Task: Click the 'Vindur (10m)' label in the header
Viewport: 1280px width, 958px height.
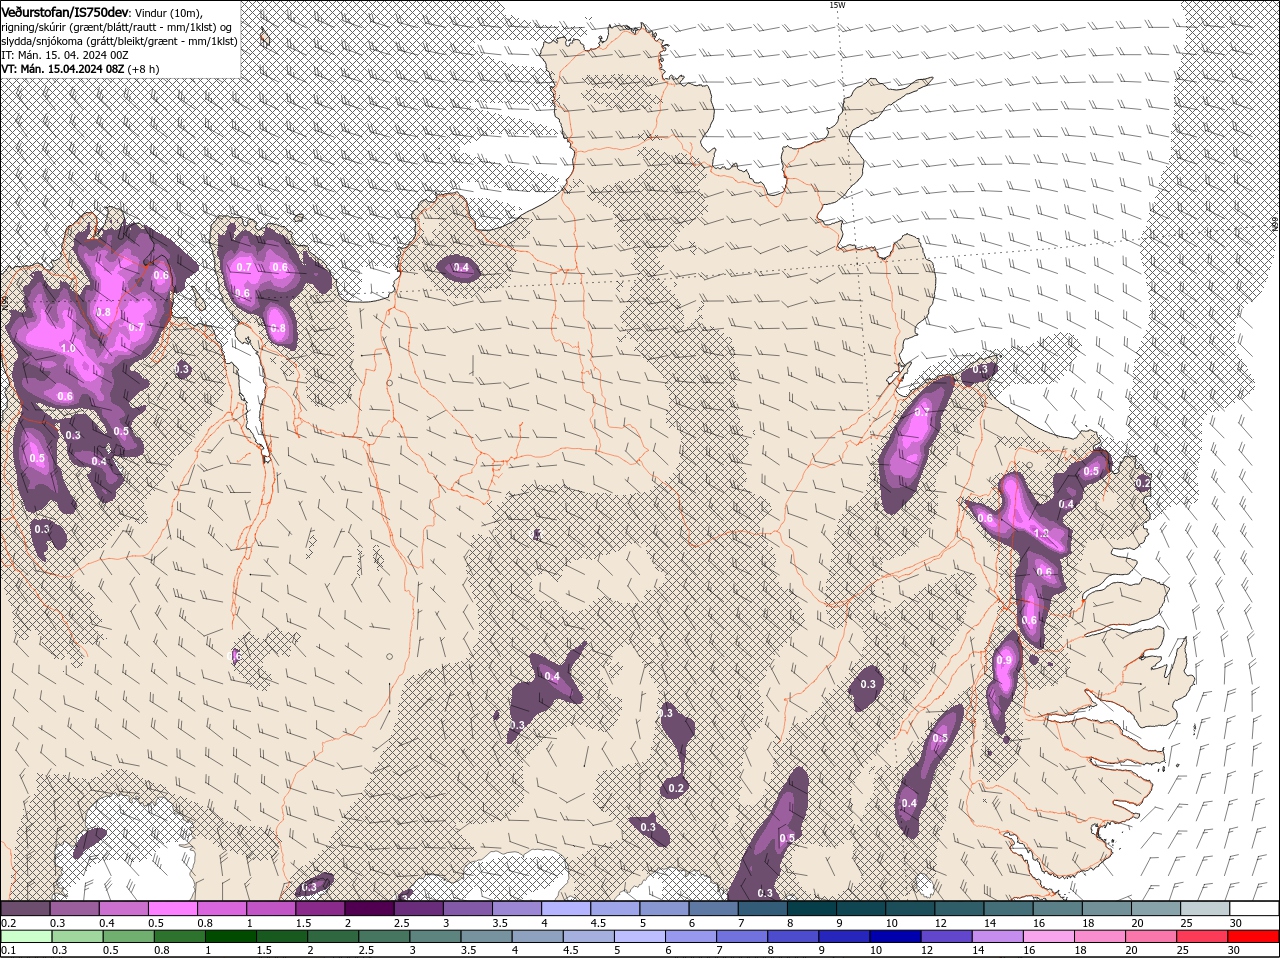Action: click(x=168, y=11)
